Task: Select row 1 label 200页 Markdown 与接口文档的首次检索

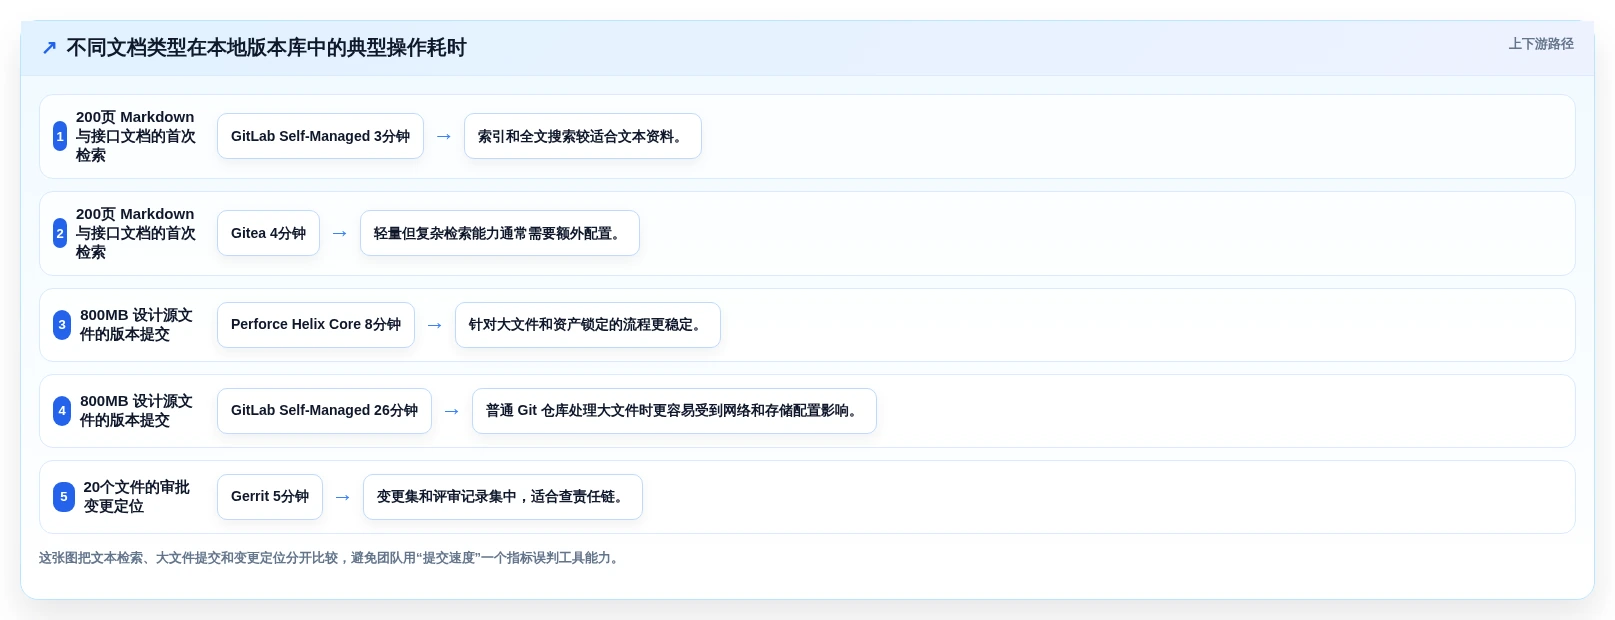Action: [x=136, y=136]
